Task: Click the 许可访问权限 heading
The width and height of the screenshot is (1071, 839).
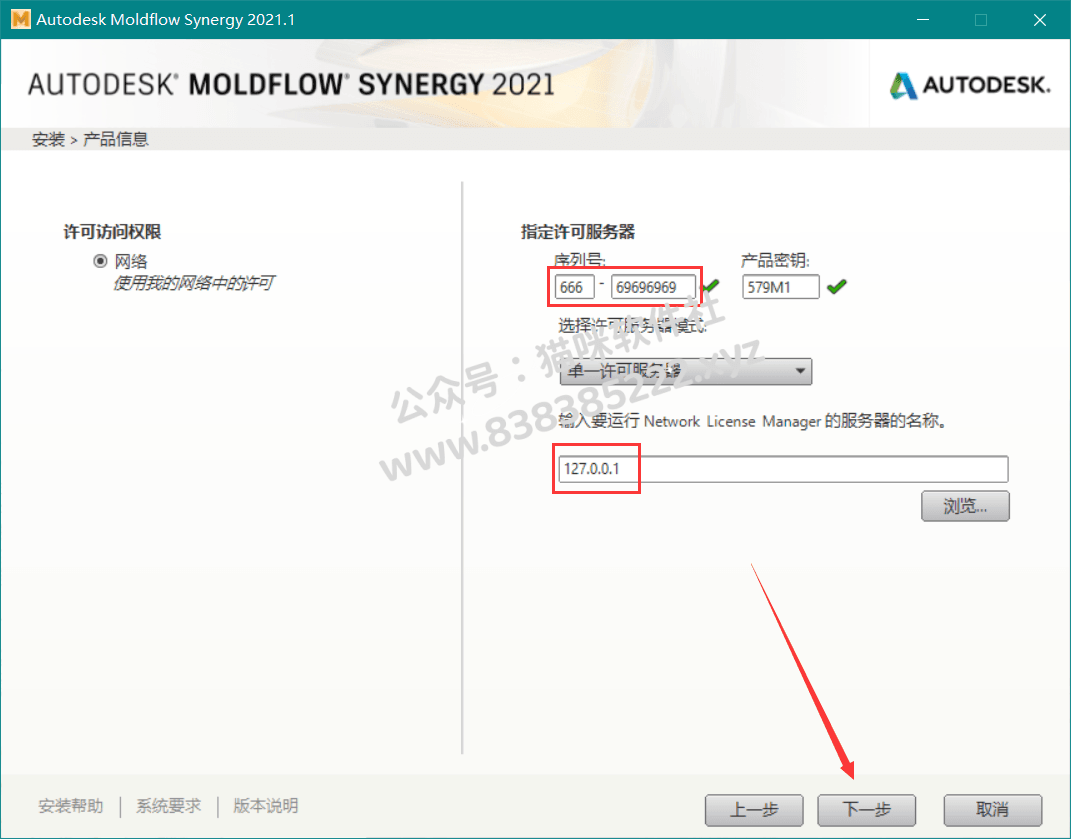Action: coord(112,232)
